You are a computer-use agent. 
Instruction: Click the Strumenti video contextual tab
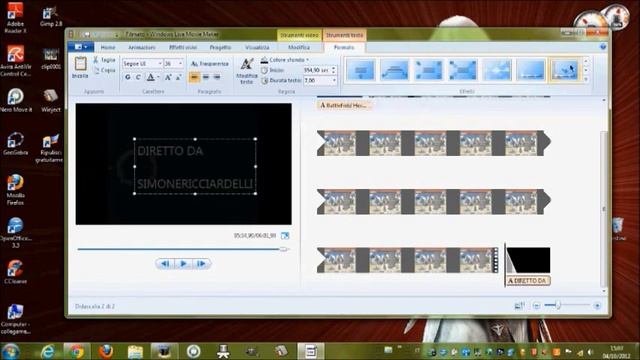[299, 35]
